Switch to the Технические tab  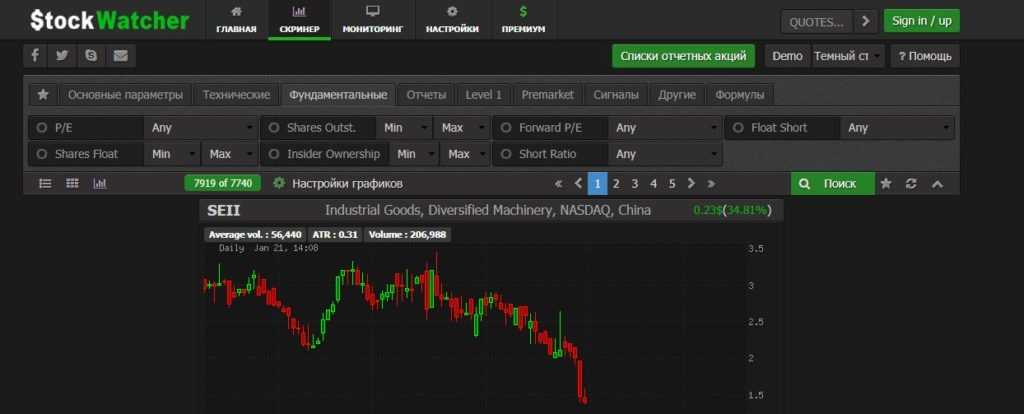(236, 95)
